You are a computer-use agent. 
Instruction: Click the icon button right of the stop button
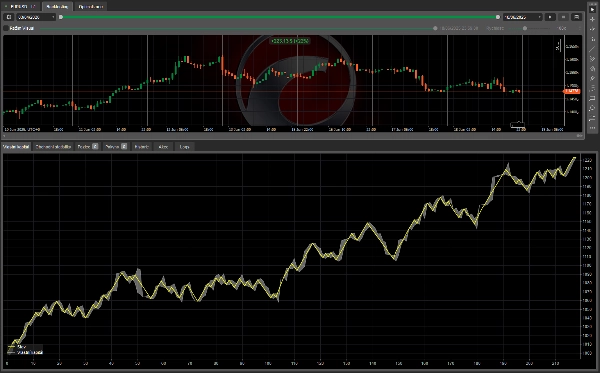tap(576, 17)
